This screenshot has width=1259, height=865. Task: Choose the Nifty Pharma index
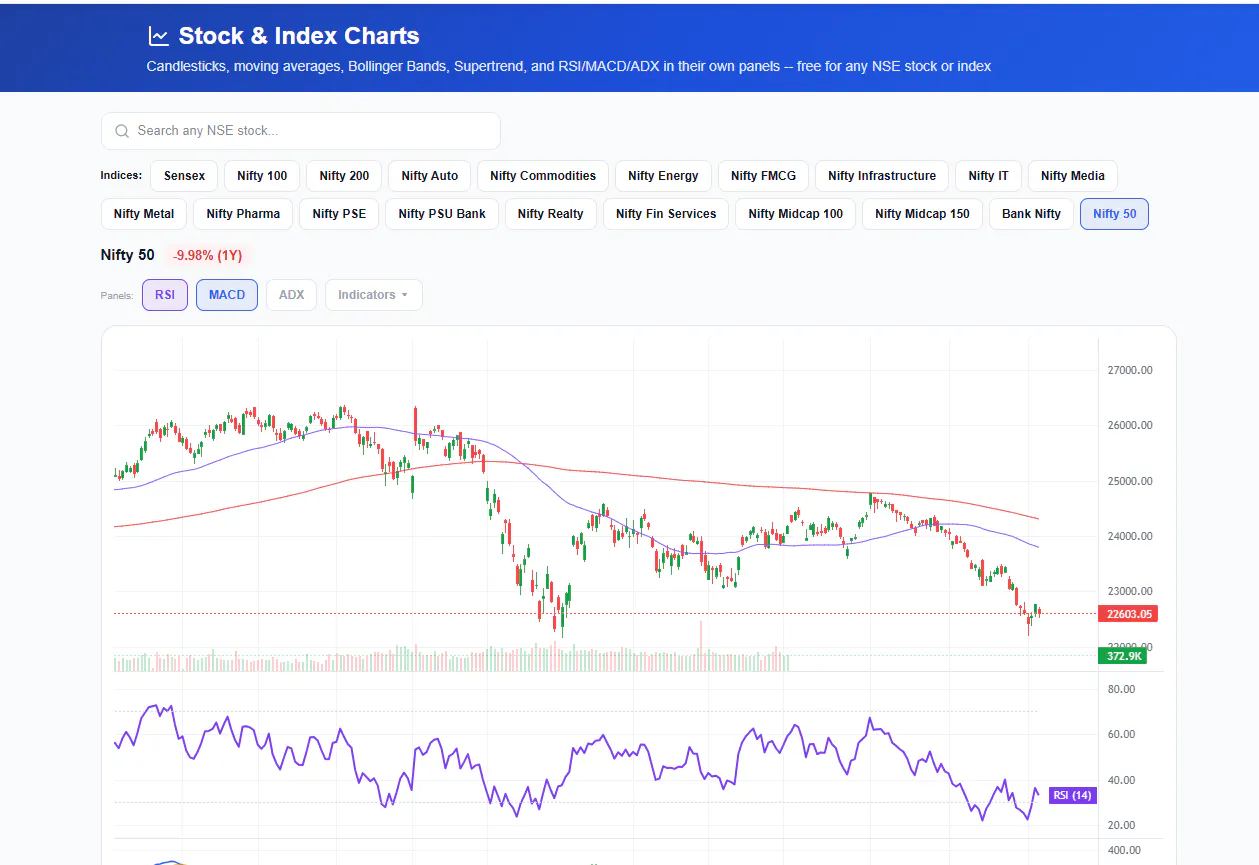[243, 214]
